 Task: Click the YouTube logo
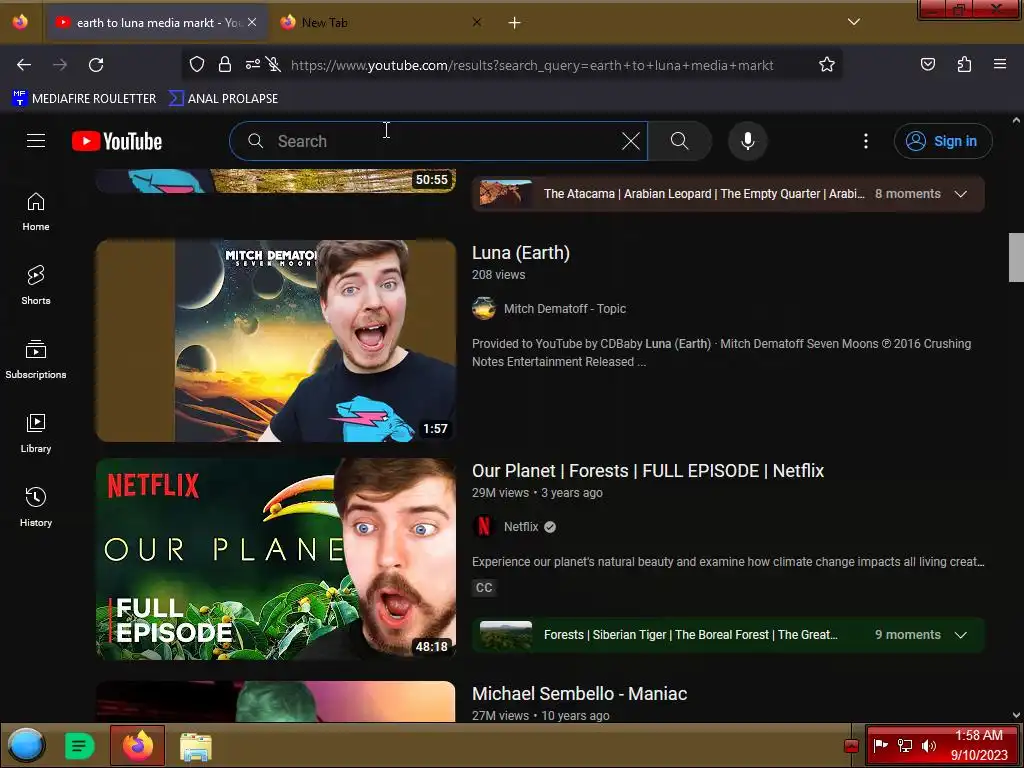(x=117, y=141)
